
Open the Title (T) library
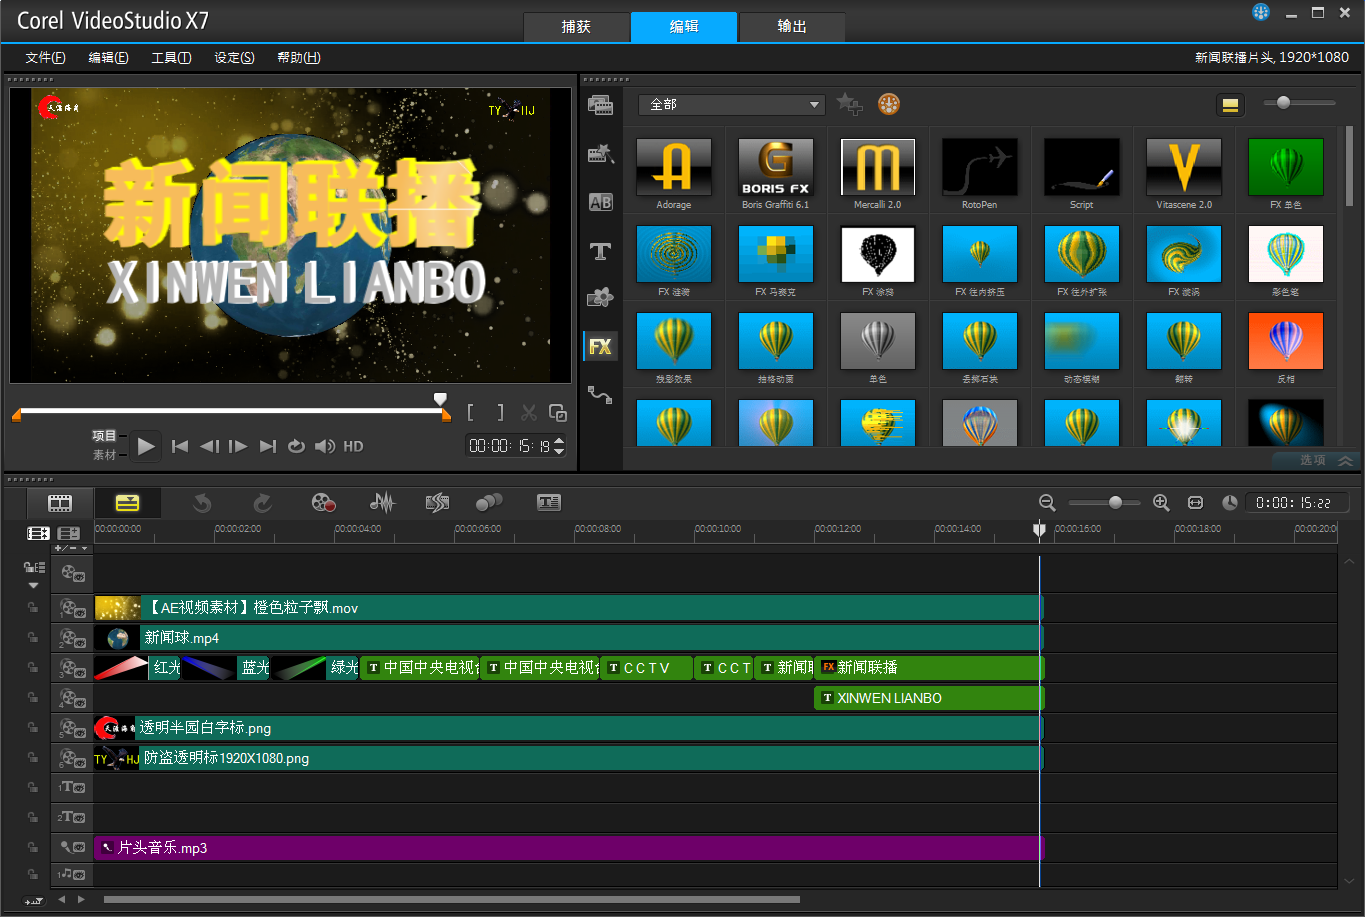tap(600, 251)
